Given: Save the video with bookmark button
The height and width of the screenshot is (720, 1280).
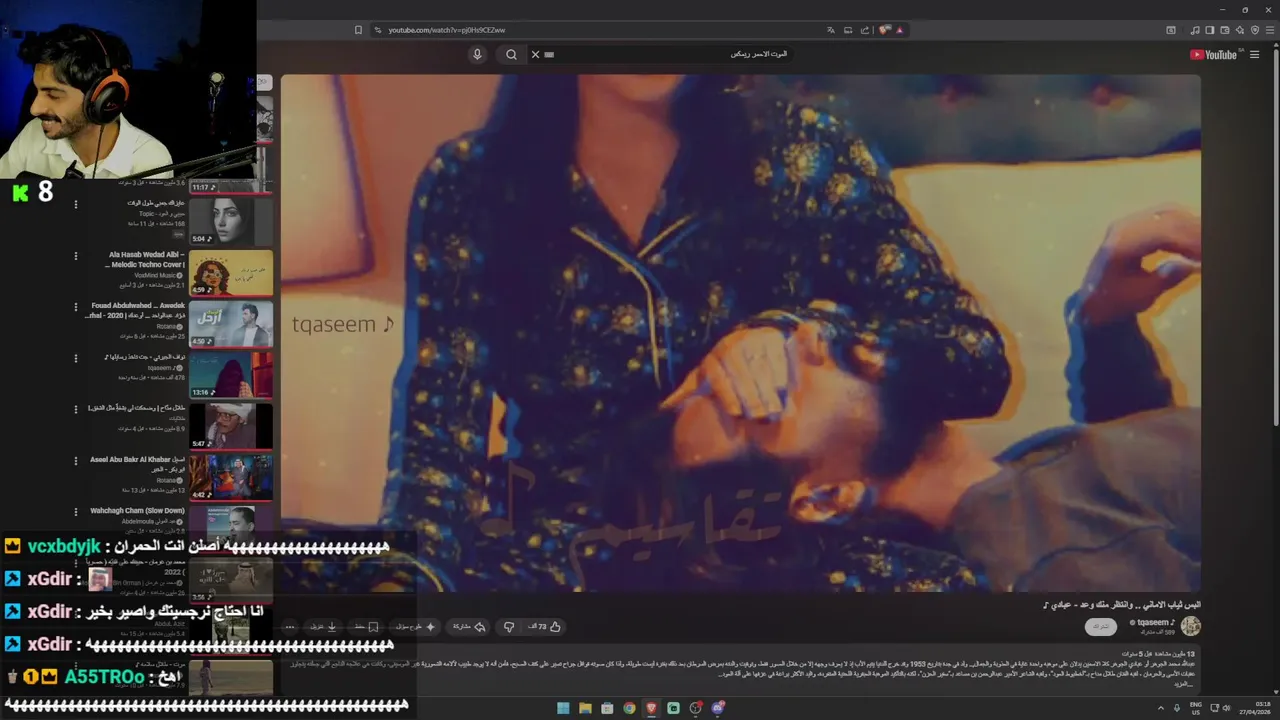Looking at the screenshot, I should [x=366, y=627].
